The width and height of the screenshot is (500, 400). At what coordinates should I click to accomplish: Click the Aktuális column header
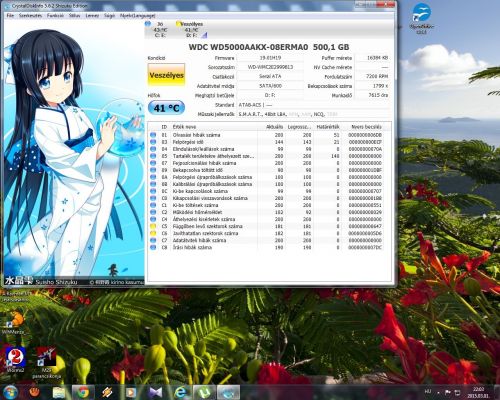271,127
